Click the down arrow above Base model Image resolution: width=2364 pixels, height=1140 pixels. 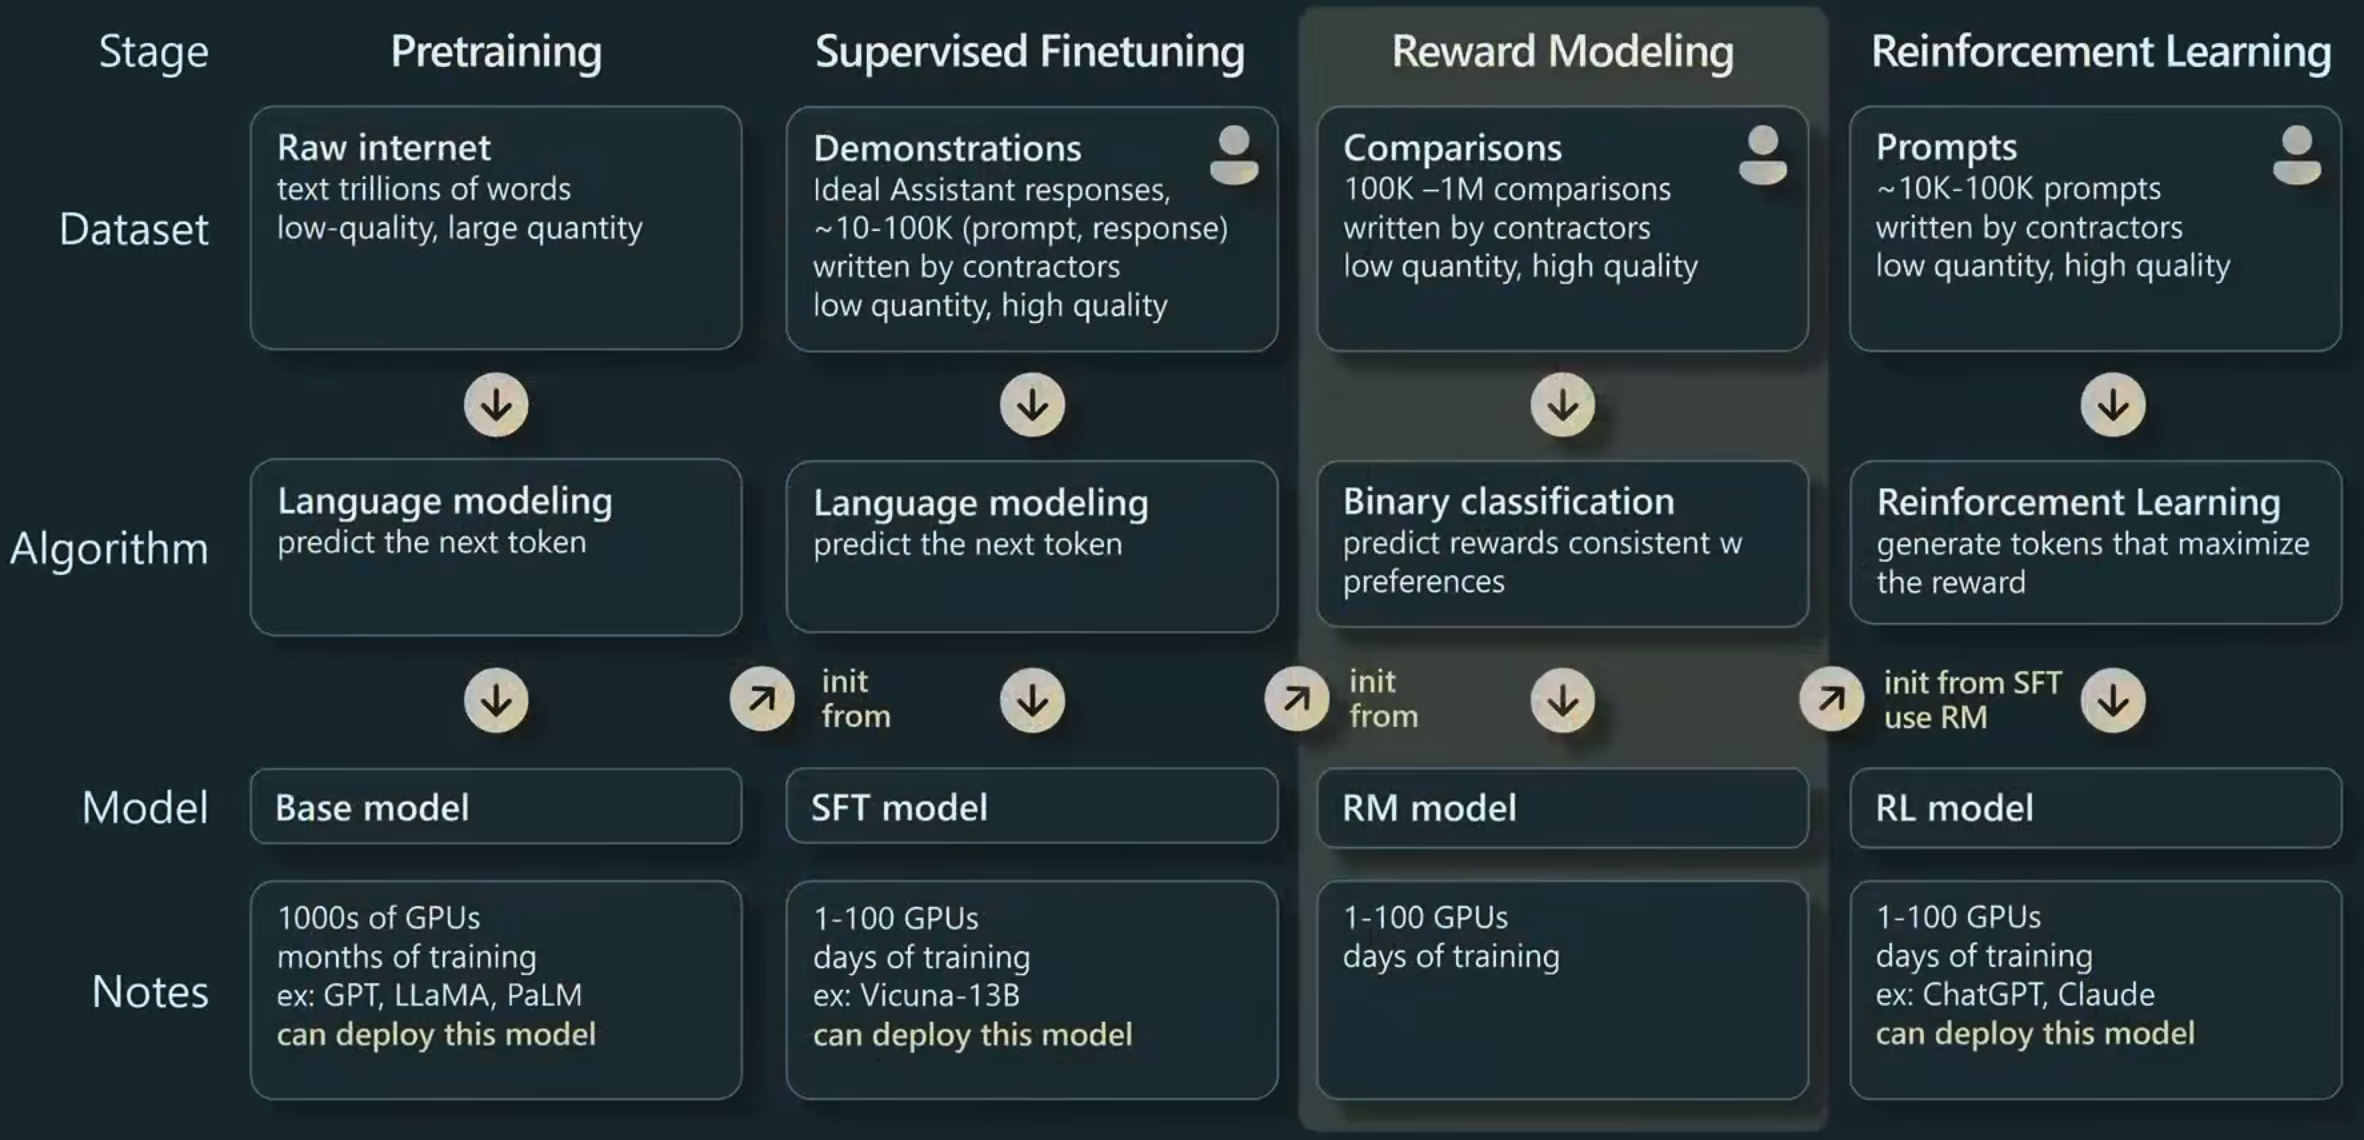coord(496,700)
